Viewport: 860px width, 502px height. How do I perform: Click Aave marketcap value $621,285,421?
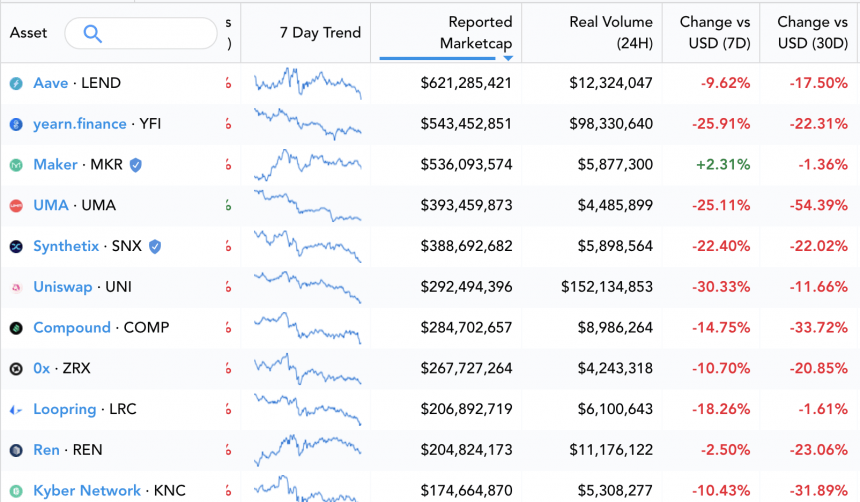pyautogui.click(x=466, y=83)
